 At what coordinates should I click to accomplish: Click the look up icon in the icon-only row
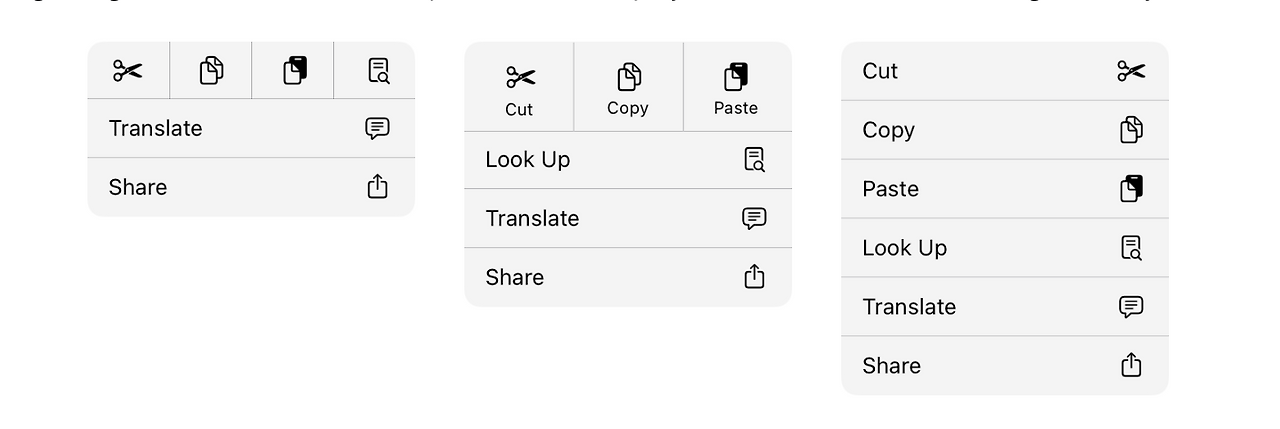point(377,71)
